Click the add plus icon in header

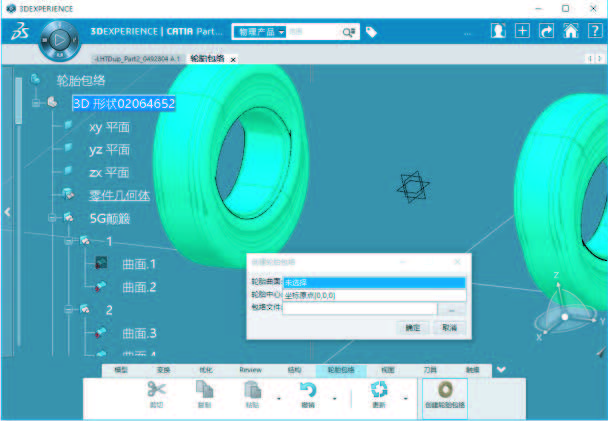click(x=522, y=31)
